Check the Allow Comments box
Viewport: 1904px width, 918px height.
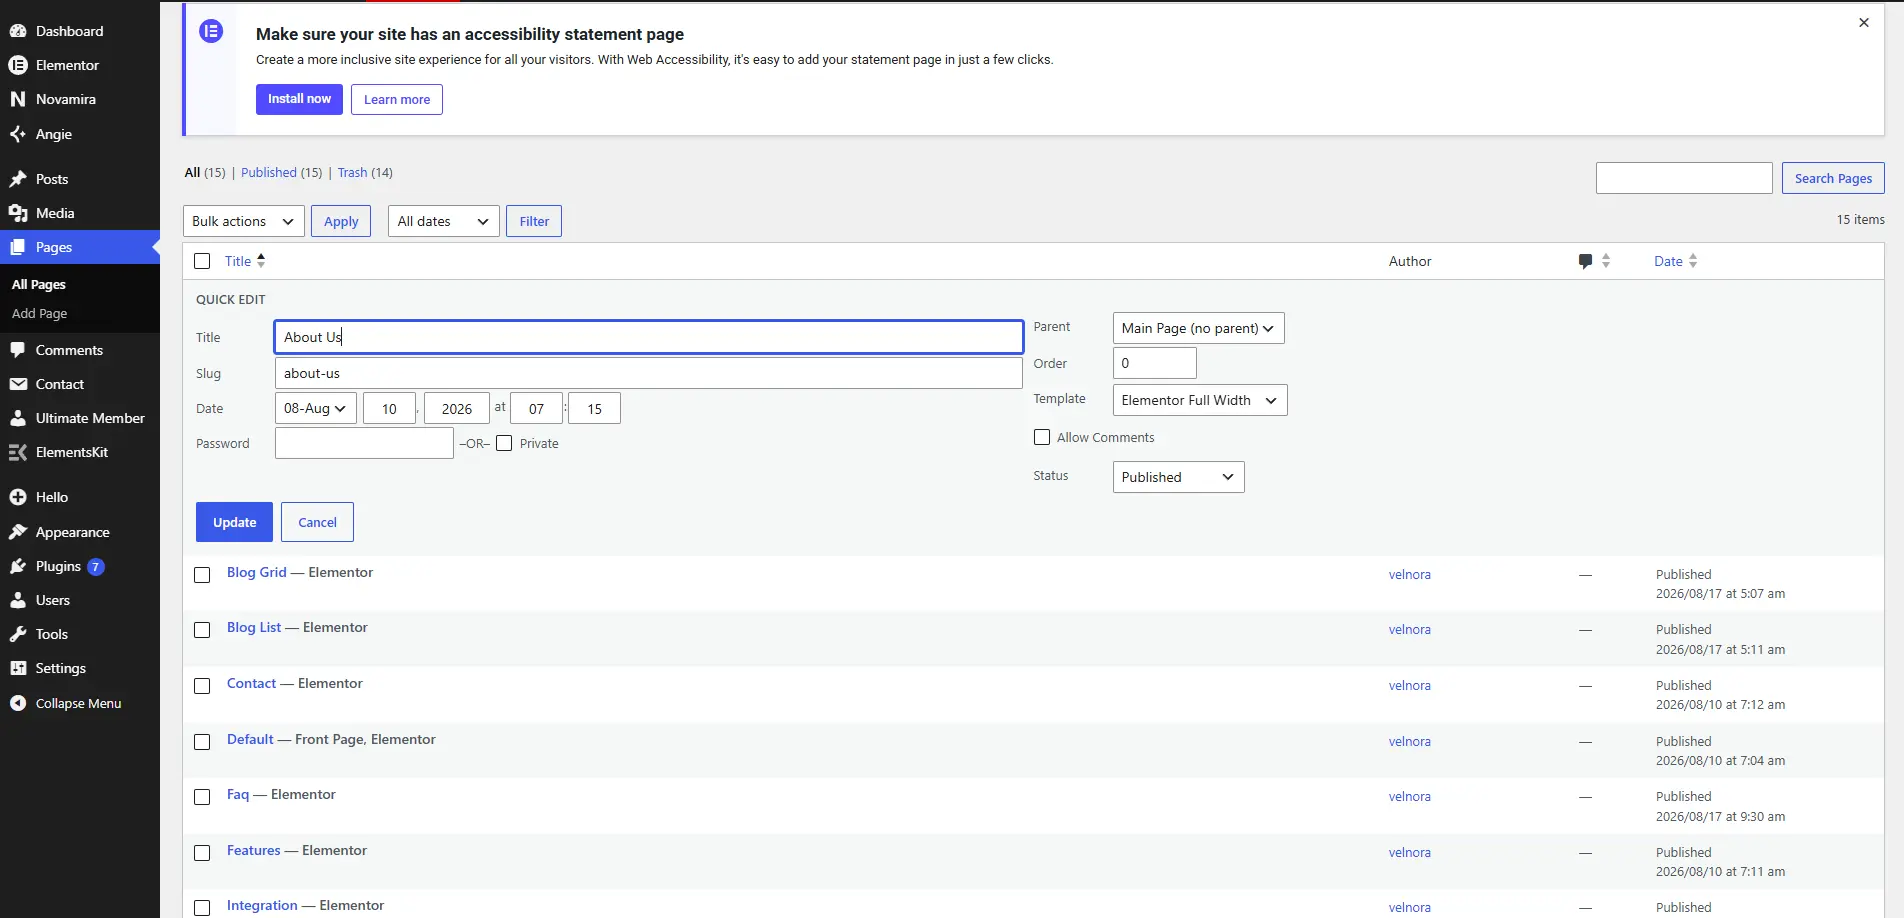(x=1042, y=437)
